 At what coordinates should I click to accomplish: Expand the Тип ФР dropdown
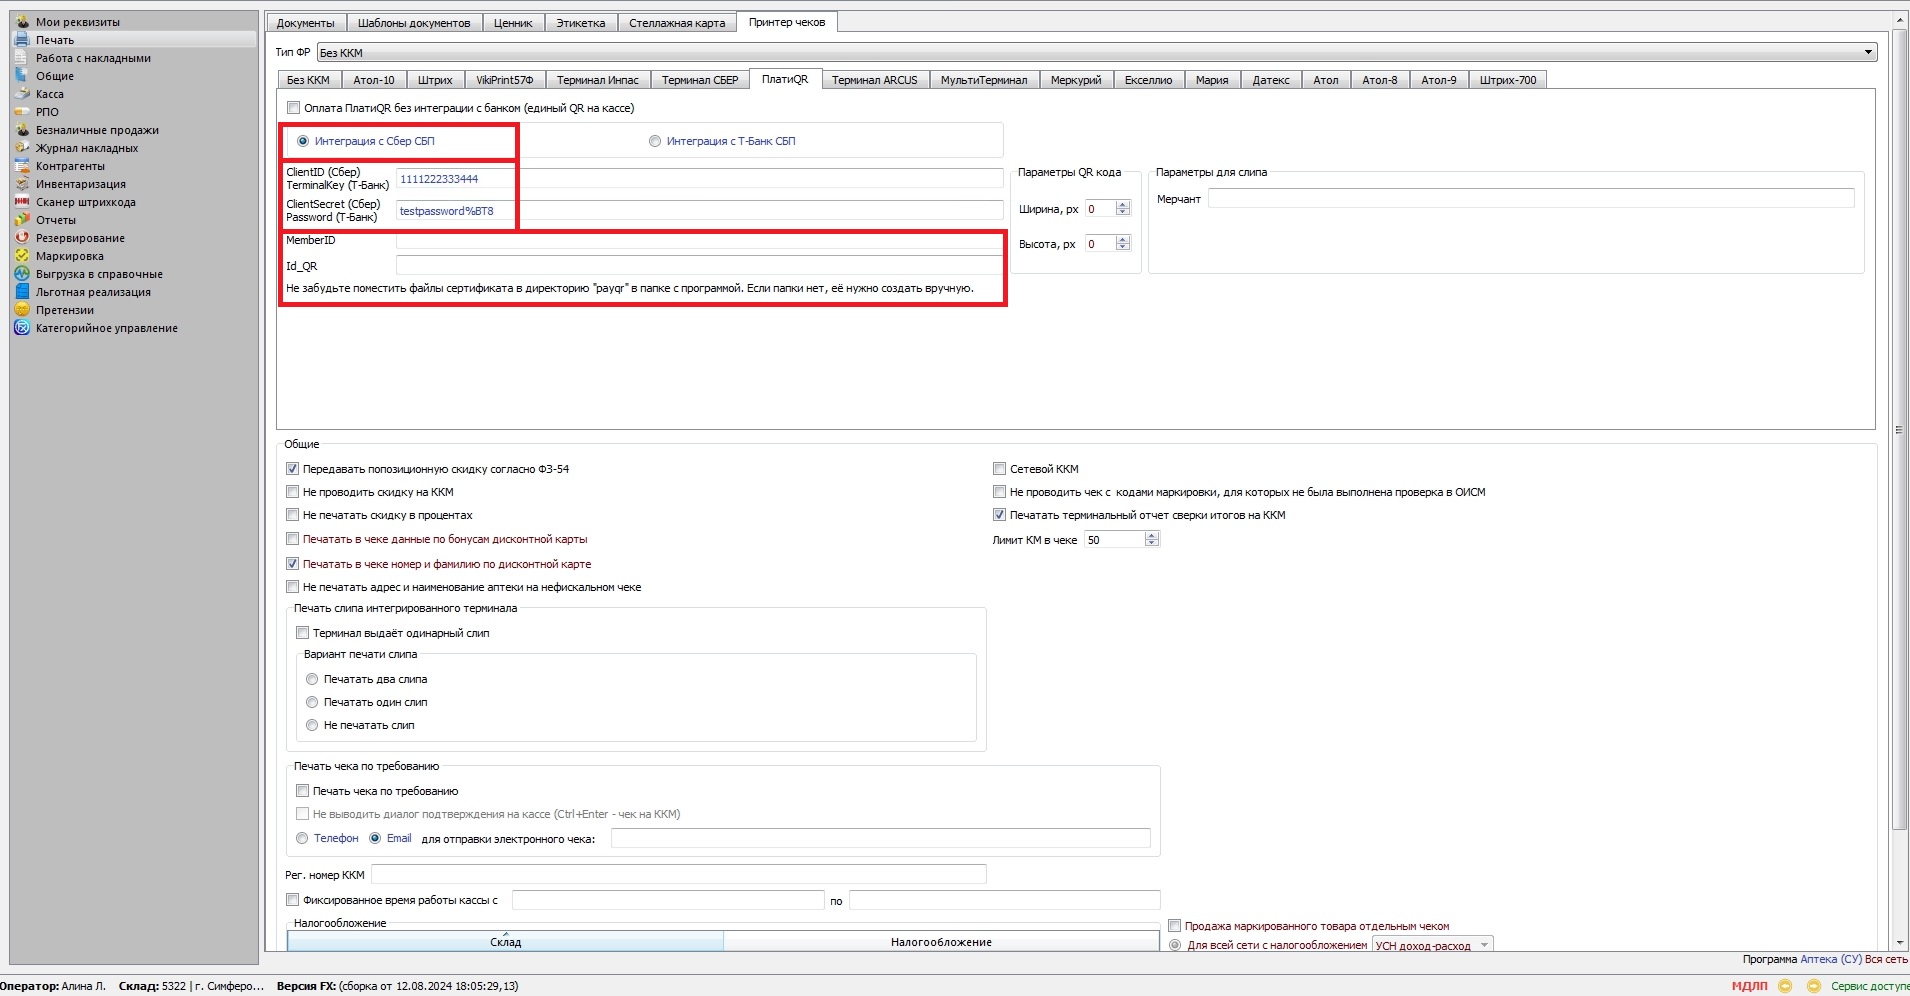(1867, 53)
